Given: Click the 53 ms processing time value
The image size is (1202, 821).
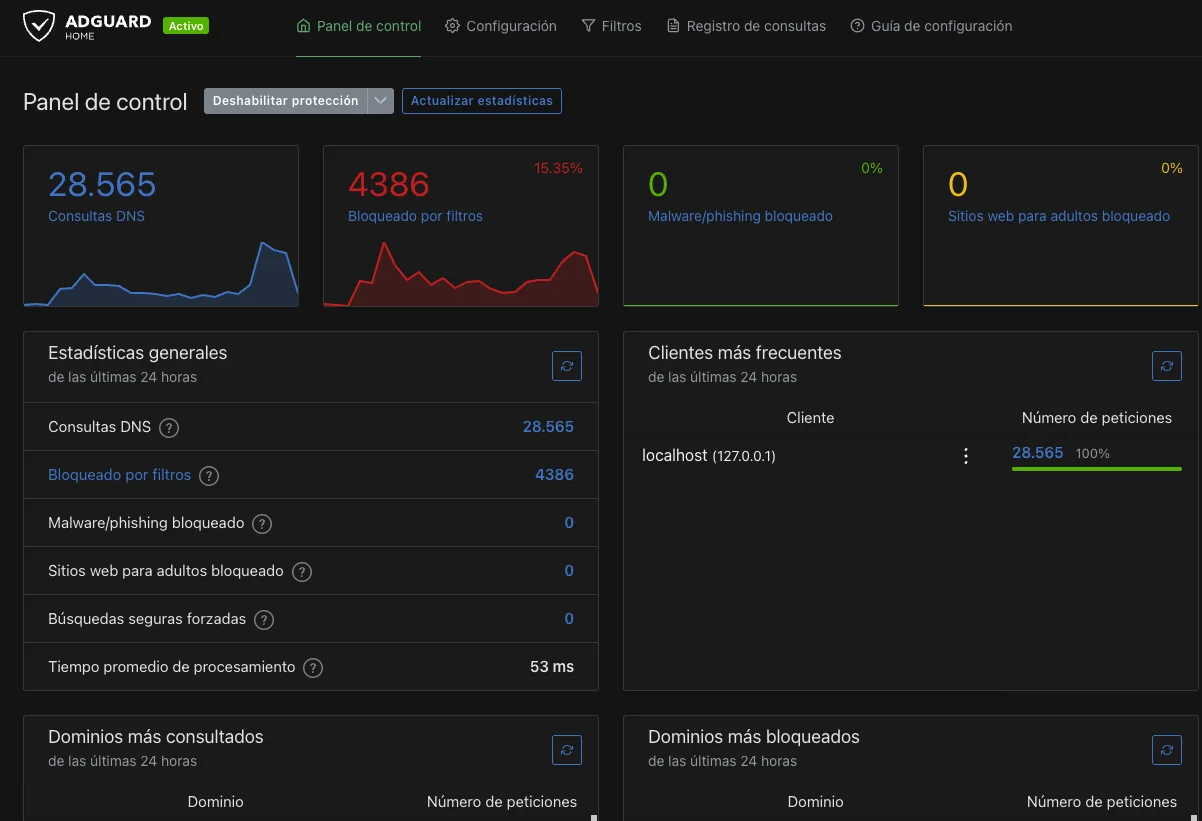Looking at the screenshot, I should coord(552,667).
